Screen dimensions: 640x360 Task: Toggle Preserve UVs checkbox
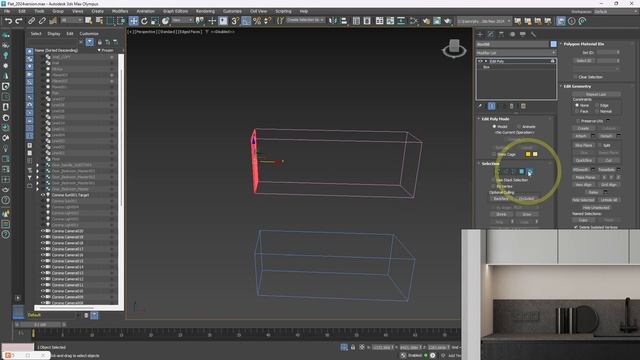tap(578, 121)
